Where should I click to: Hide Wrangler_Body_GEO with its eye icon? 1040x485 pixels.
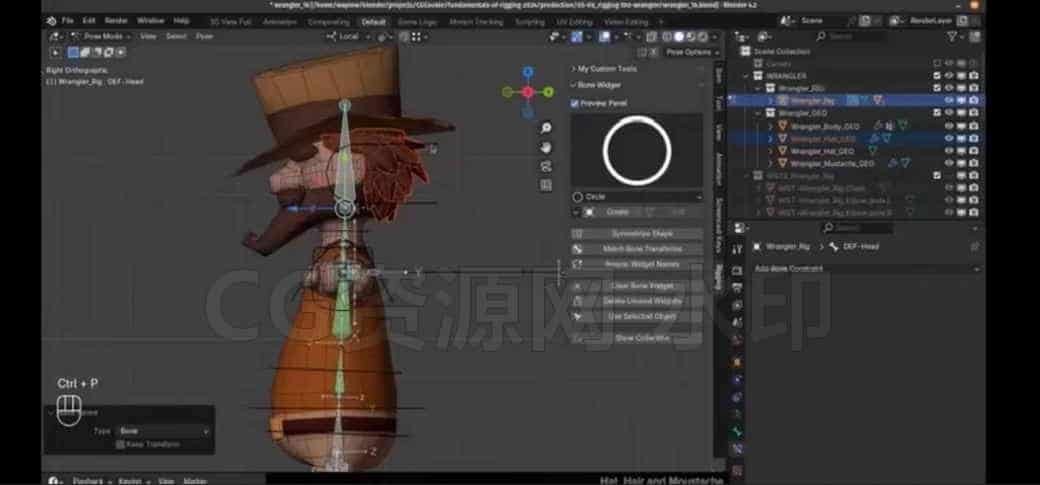point(949,126)
